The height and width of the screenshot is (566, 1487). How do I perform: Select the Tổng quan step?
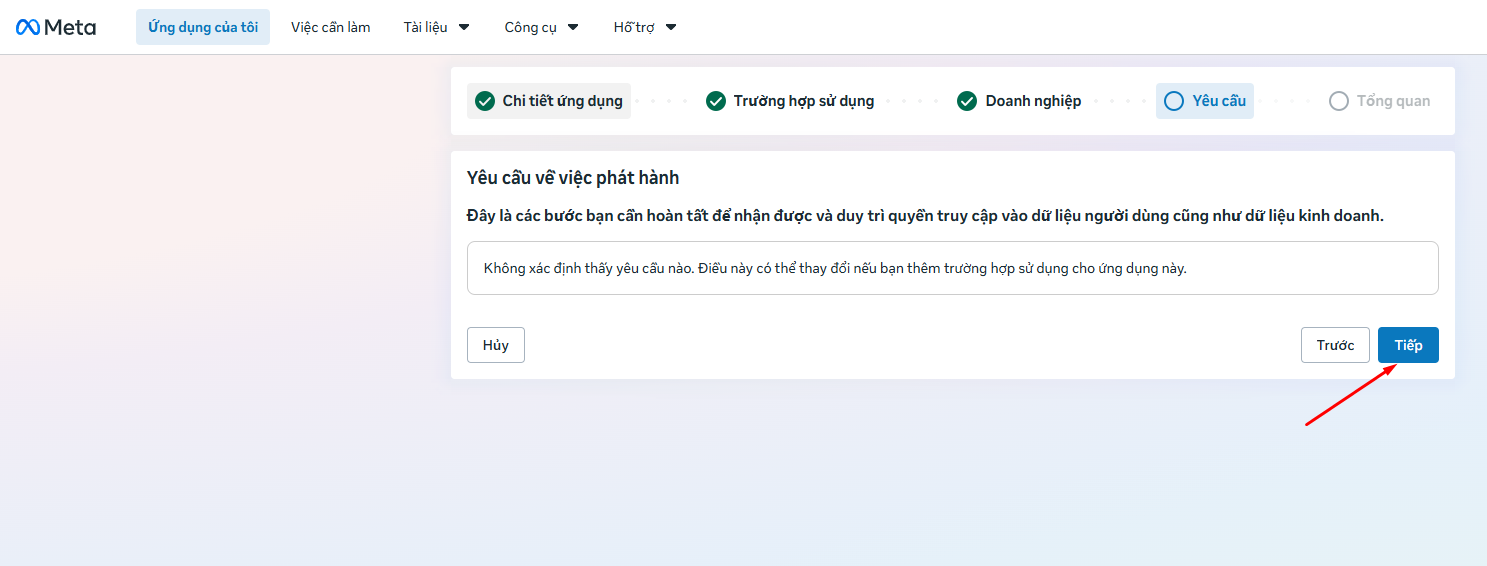pos(1379,101)
